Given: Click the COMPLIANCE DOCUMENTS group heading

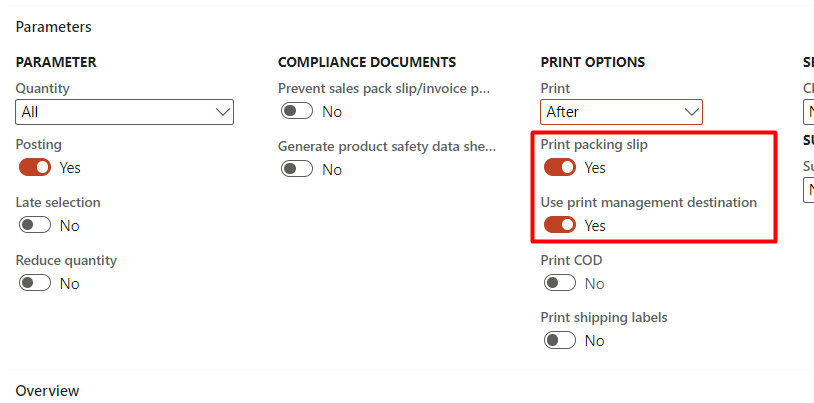Looking at the screenshot, I should point(367,62).
